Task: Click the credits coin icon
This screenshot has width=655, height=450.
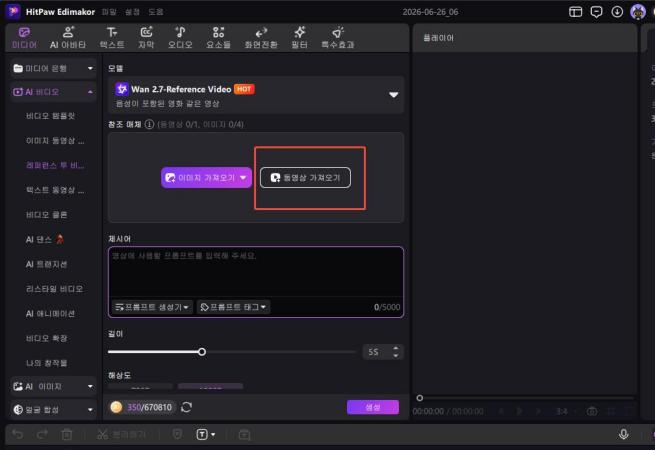Action: [117, 407]
